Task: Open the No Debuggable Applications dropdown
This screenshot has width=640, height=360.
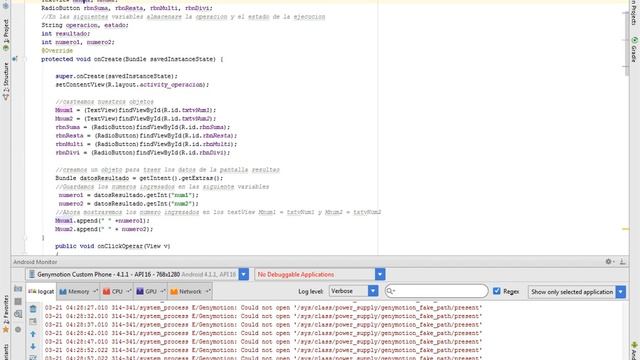Action: coord(380,274)
